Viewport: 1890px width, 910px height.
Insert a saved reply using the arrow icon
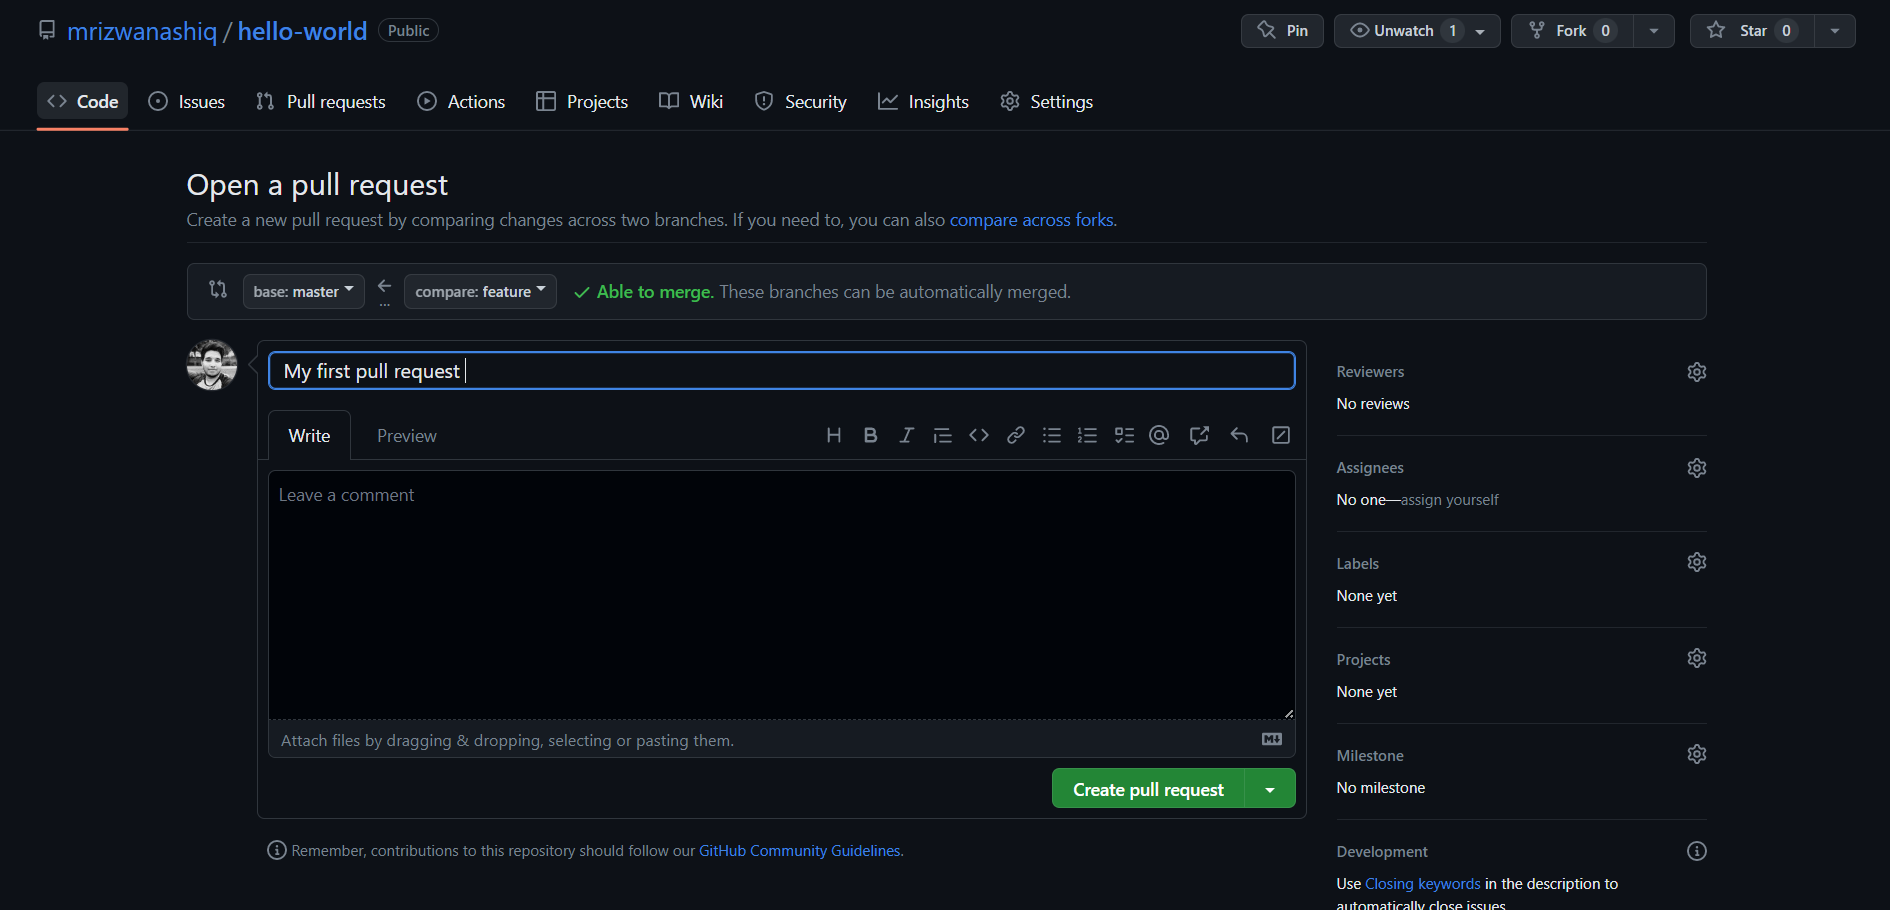point(1239,435)
